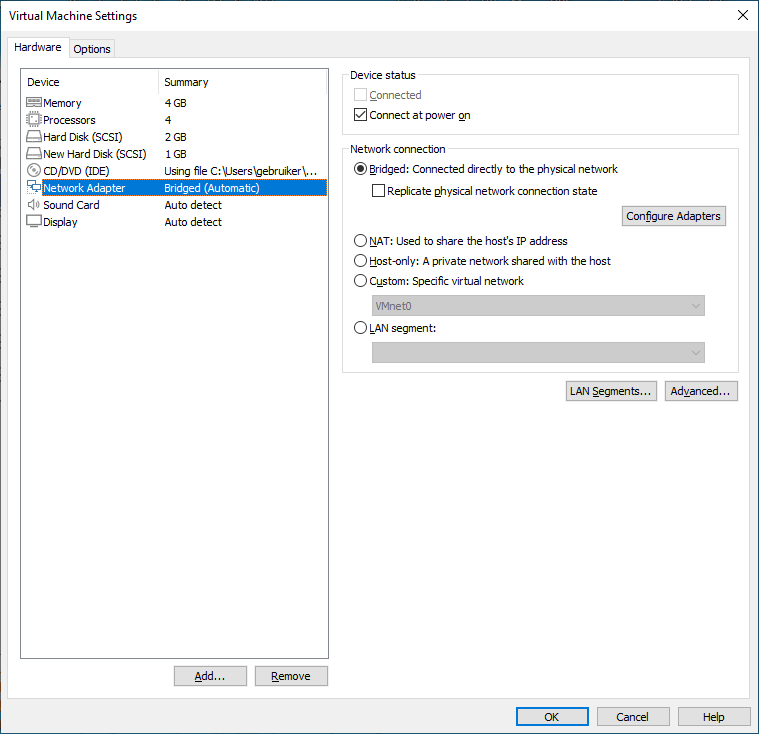Expand the LAN segment dropdown
This screenshot has width=759, height=734.
tap(537, 352)
